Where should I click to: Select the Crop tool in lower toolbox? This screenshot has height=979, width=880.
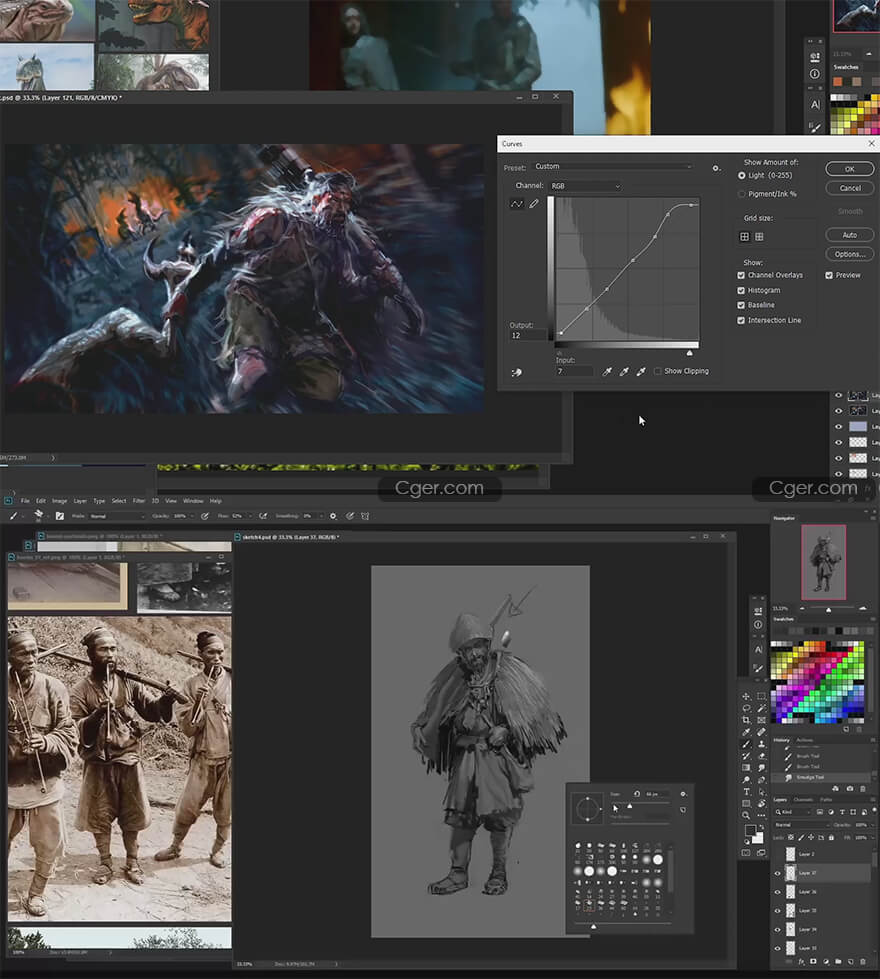pyautogui.click(x=746, y=720)
